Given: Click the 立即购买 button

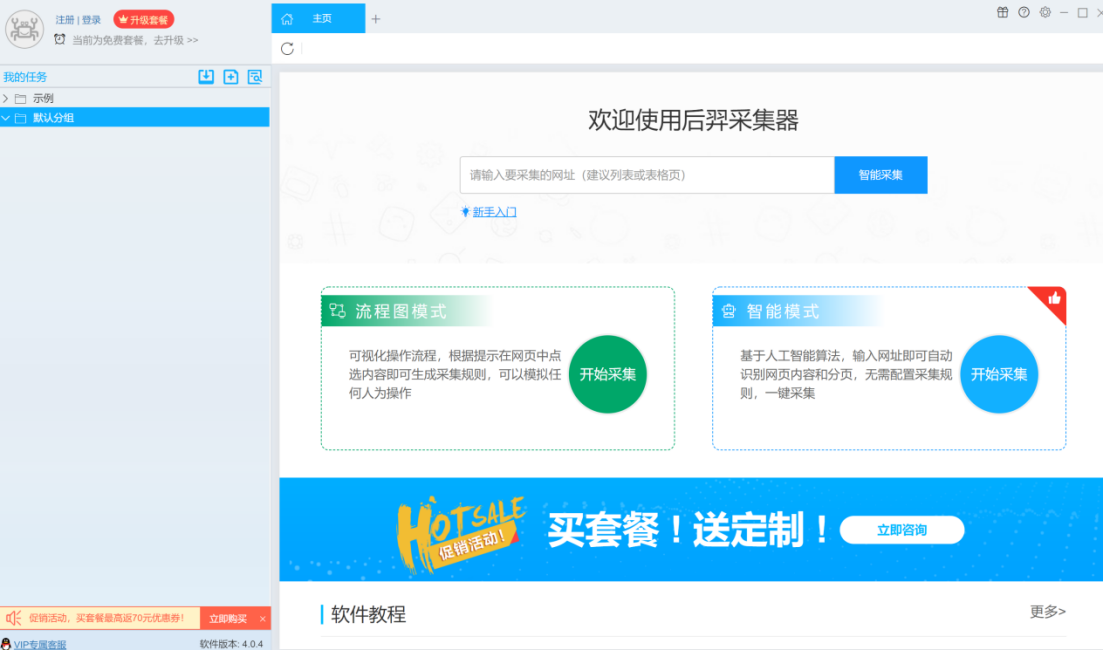Looking at the screenshot, I should coord(228,619).
